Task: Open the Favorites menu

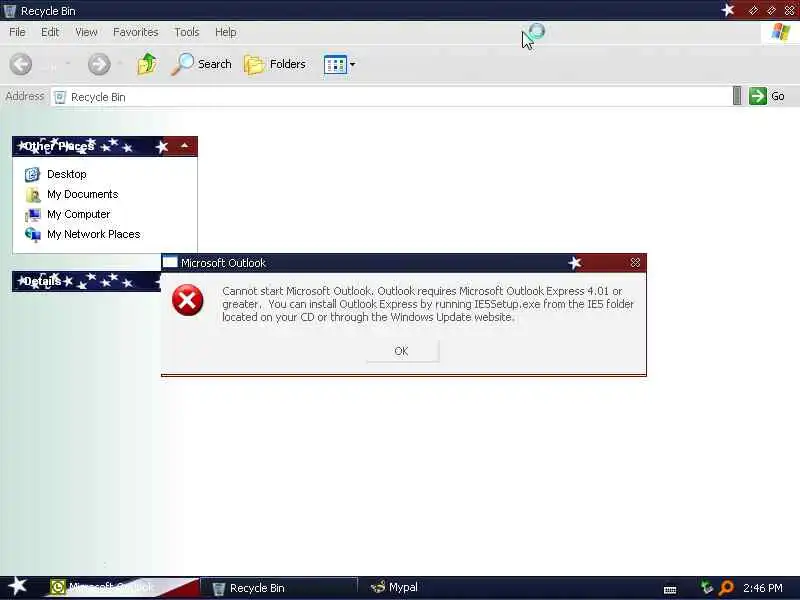Action: click(136, 32)
